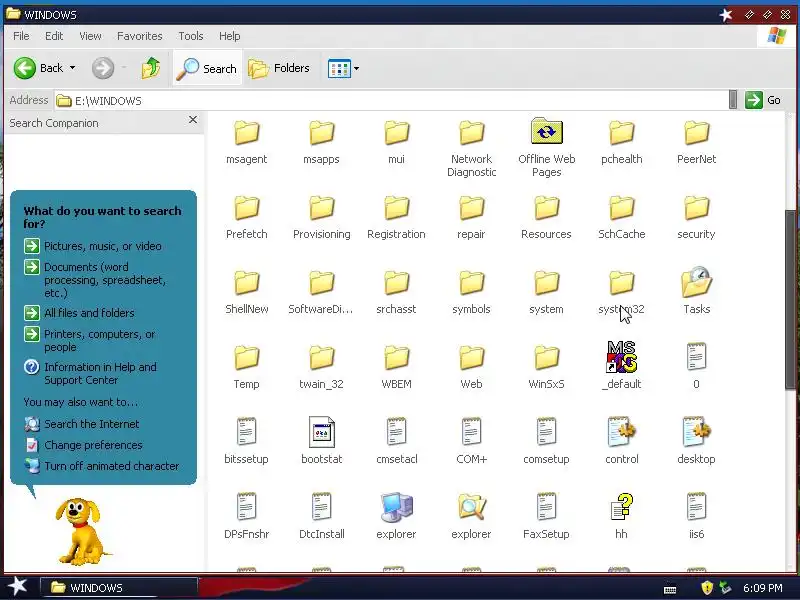
Task: Select the hh help file icon
Action: point(621,507)
